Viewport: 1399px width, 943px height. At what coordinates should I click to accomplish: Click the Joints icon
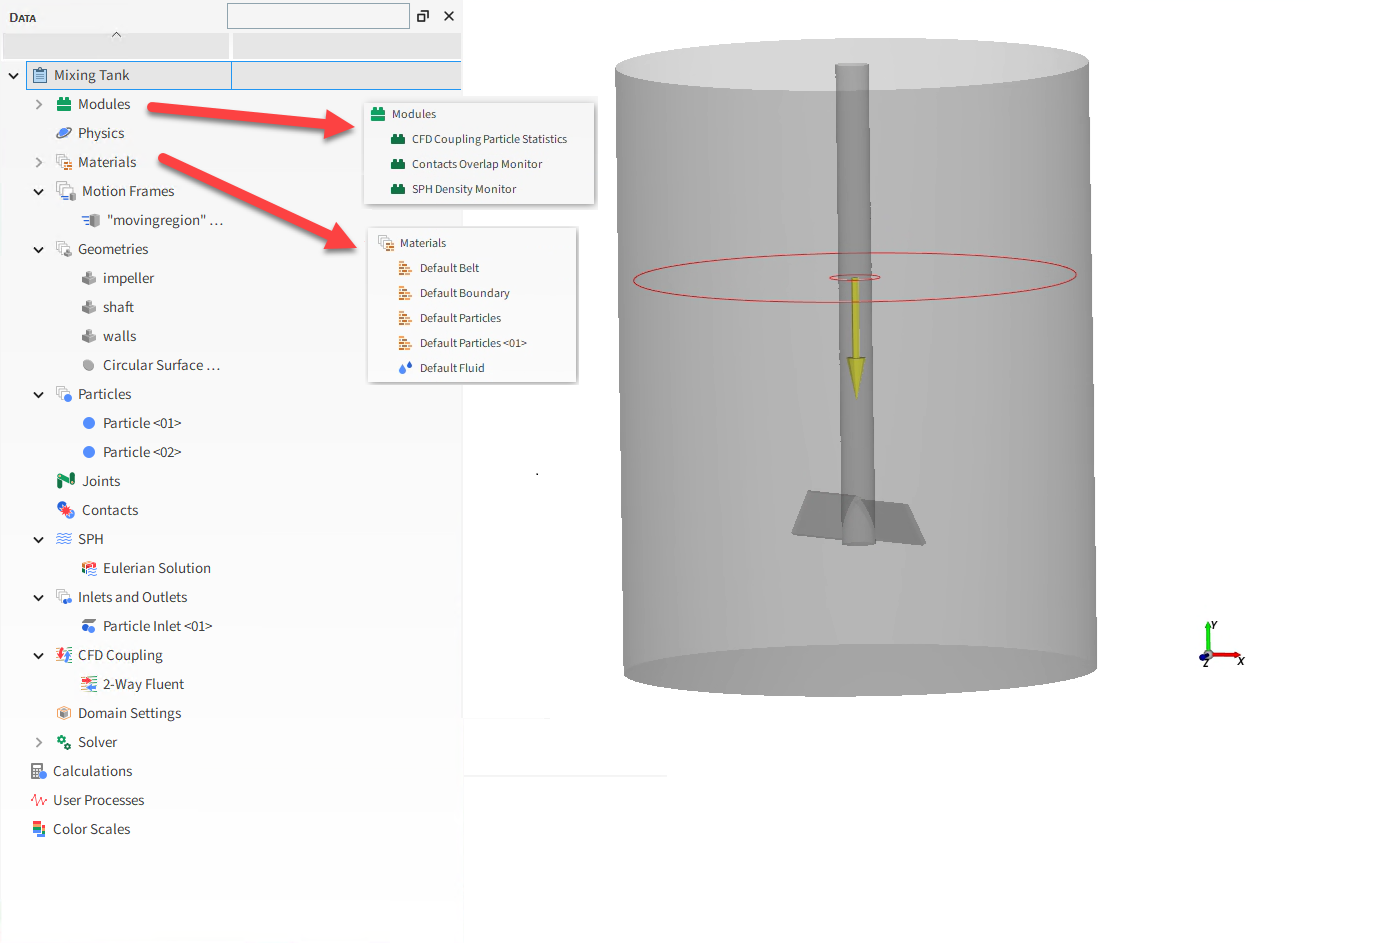(66, 481)
